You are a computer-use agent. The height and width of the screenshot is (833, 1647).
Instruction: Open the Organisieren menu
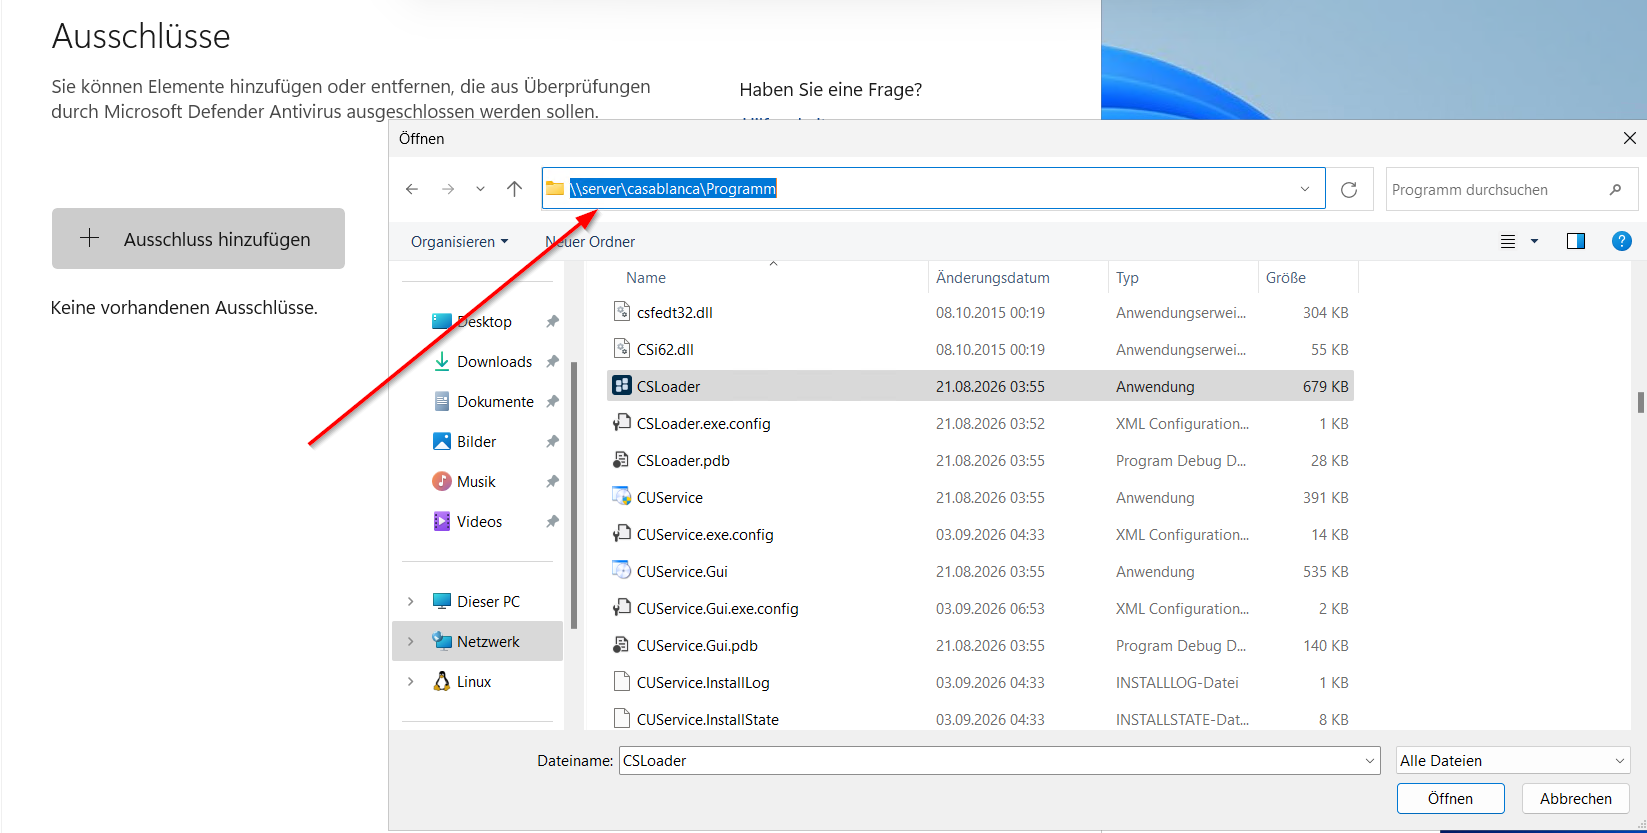click(459, 241)
